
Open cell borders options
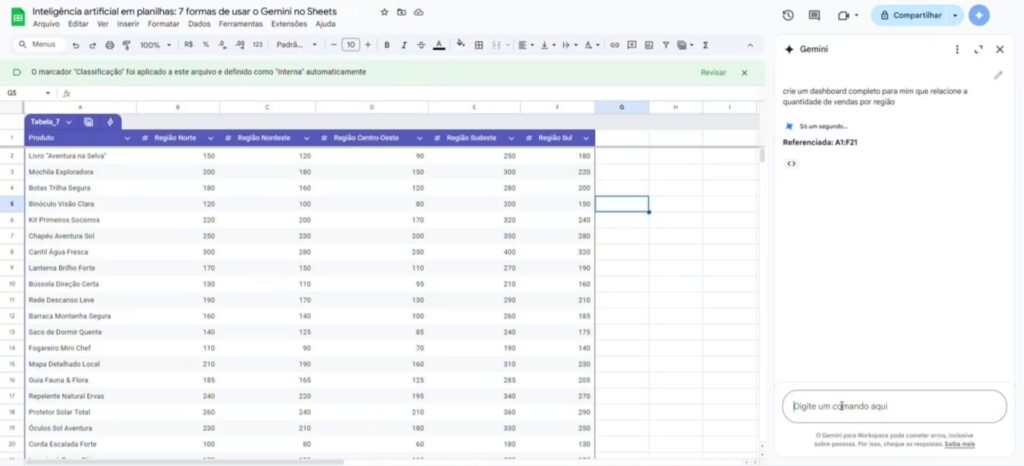tap(479, 45)
